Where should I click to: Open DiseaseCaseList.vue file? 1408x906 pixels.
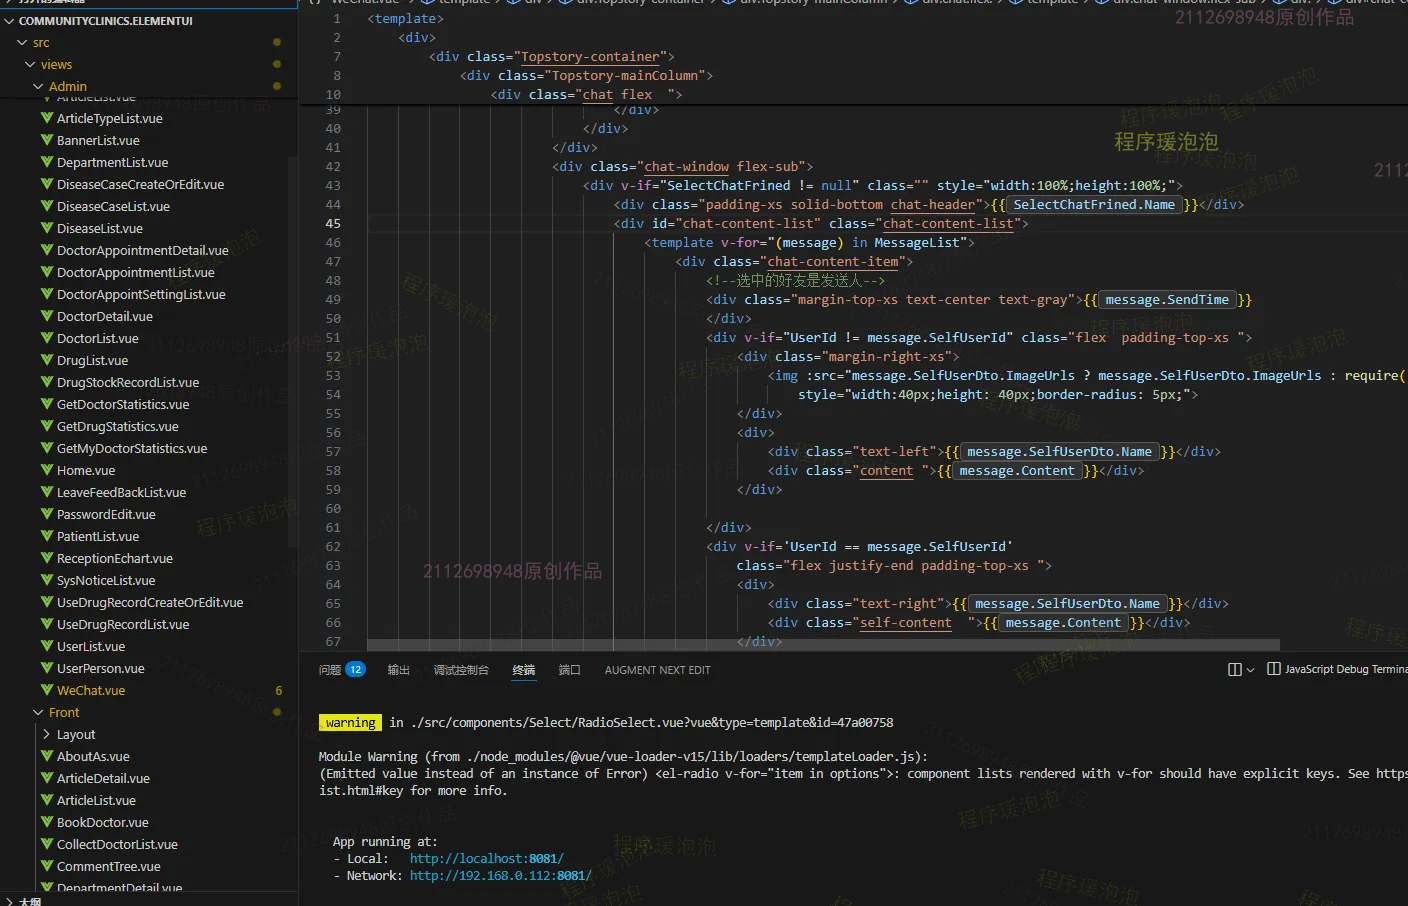113,206
